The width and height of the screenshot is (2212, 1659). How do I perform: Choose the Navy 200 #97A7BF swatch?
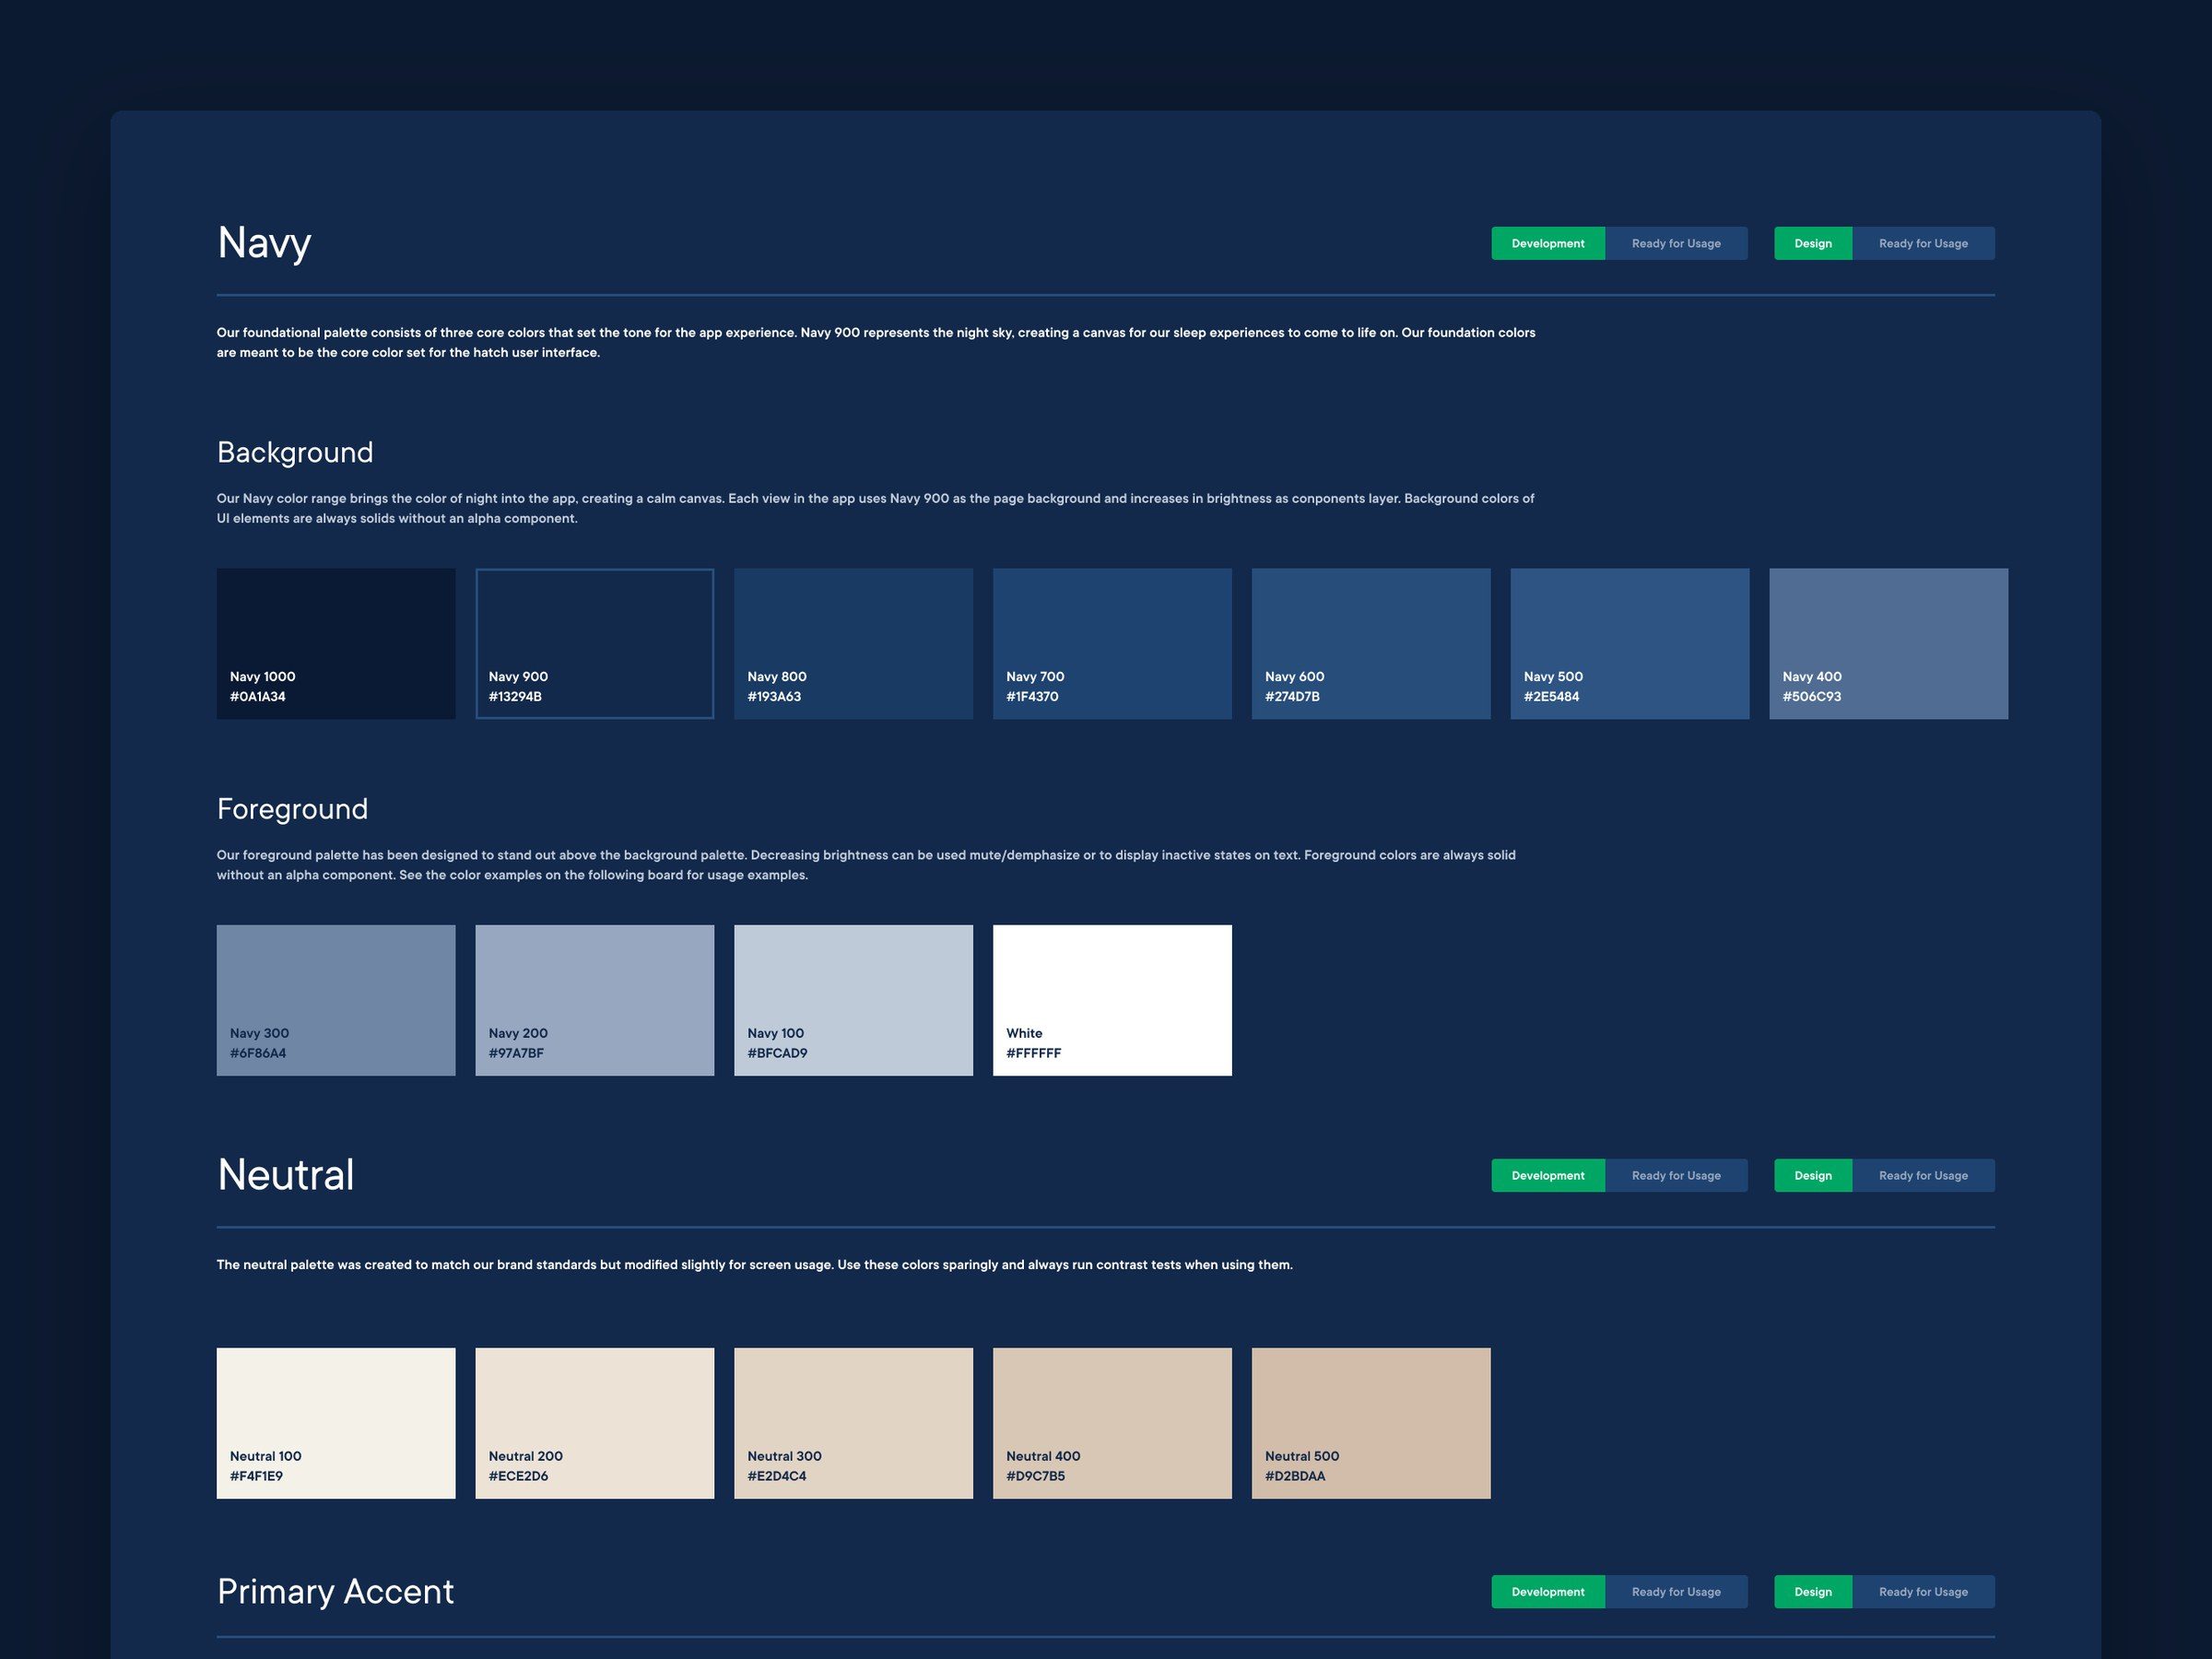[x=595, y=1000]
